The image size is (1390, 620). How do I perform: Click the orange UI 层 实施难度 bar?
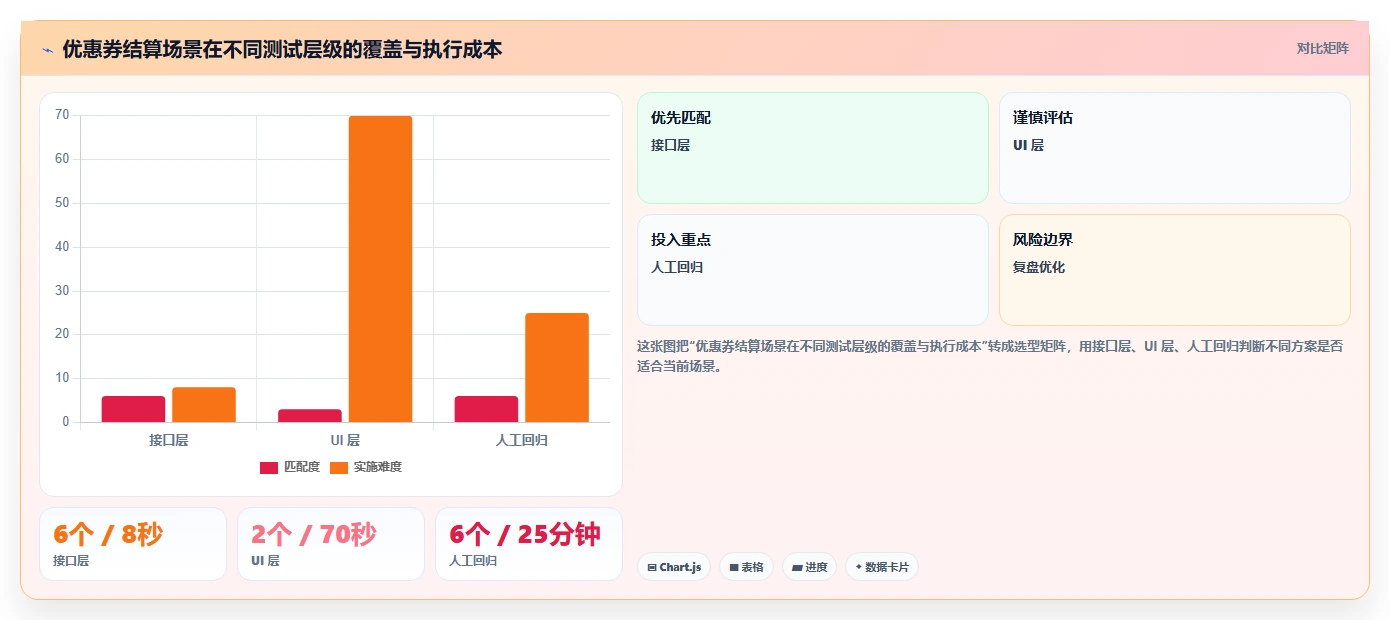(380, 269)
